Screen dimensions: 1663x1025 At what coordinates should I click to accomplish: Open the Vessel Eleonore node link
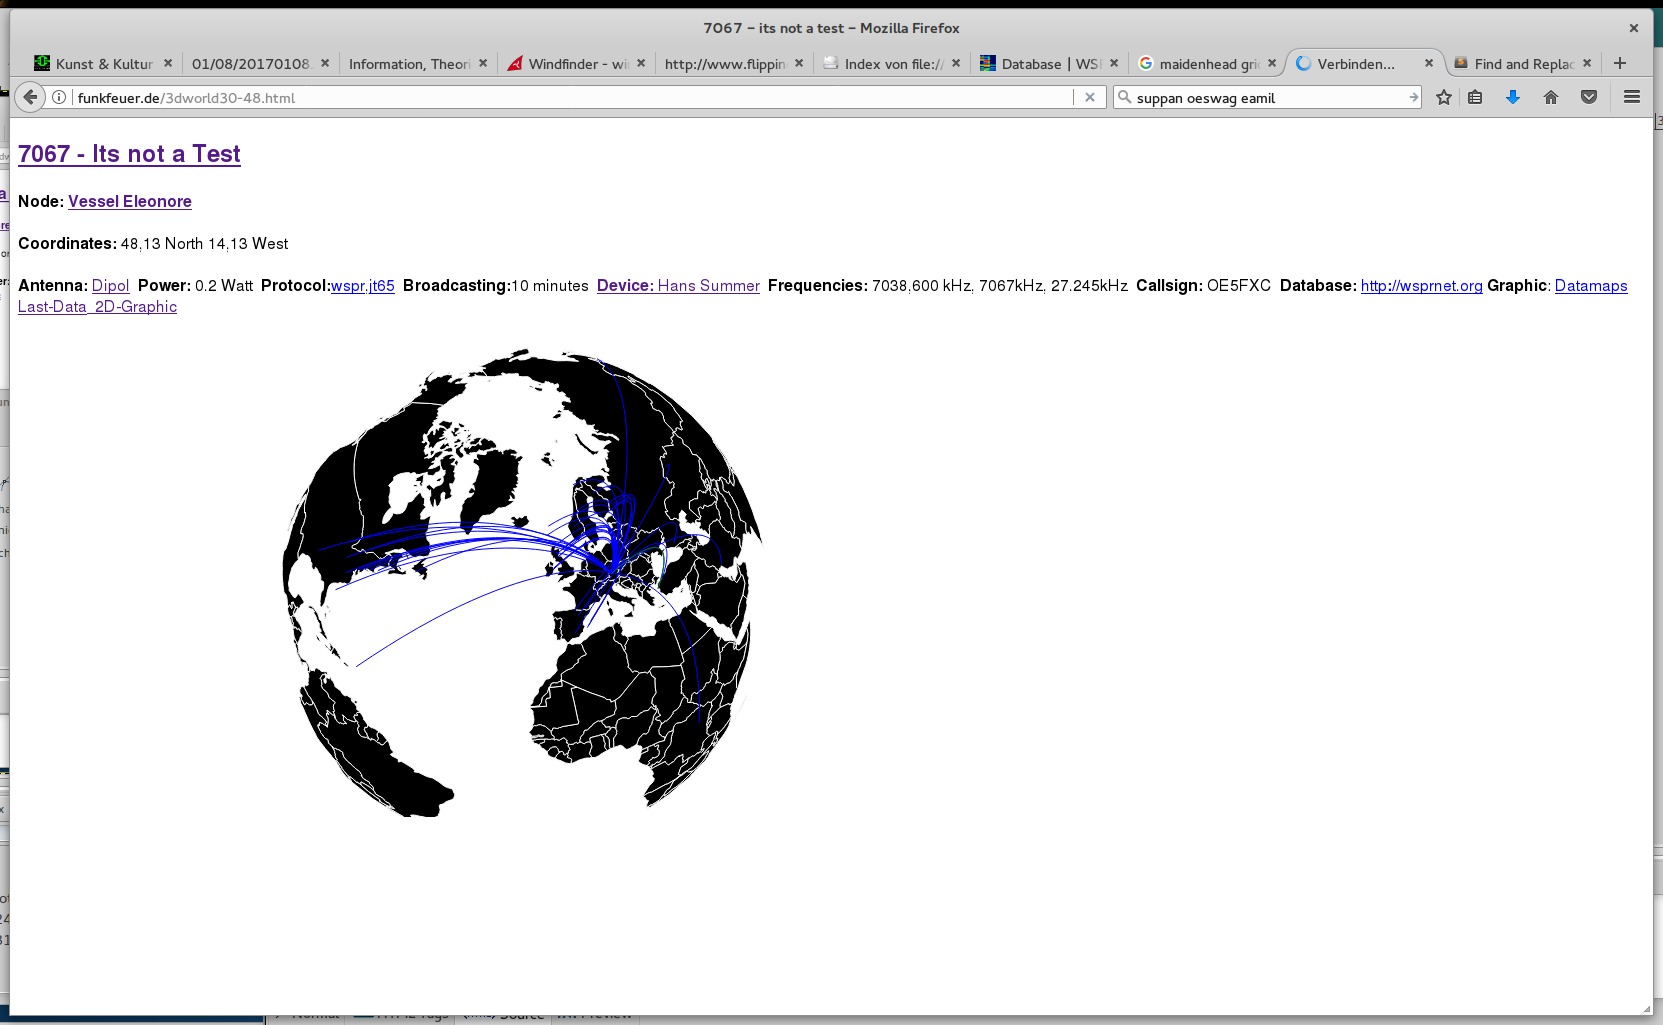[130, 201]
